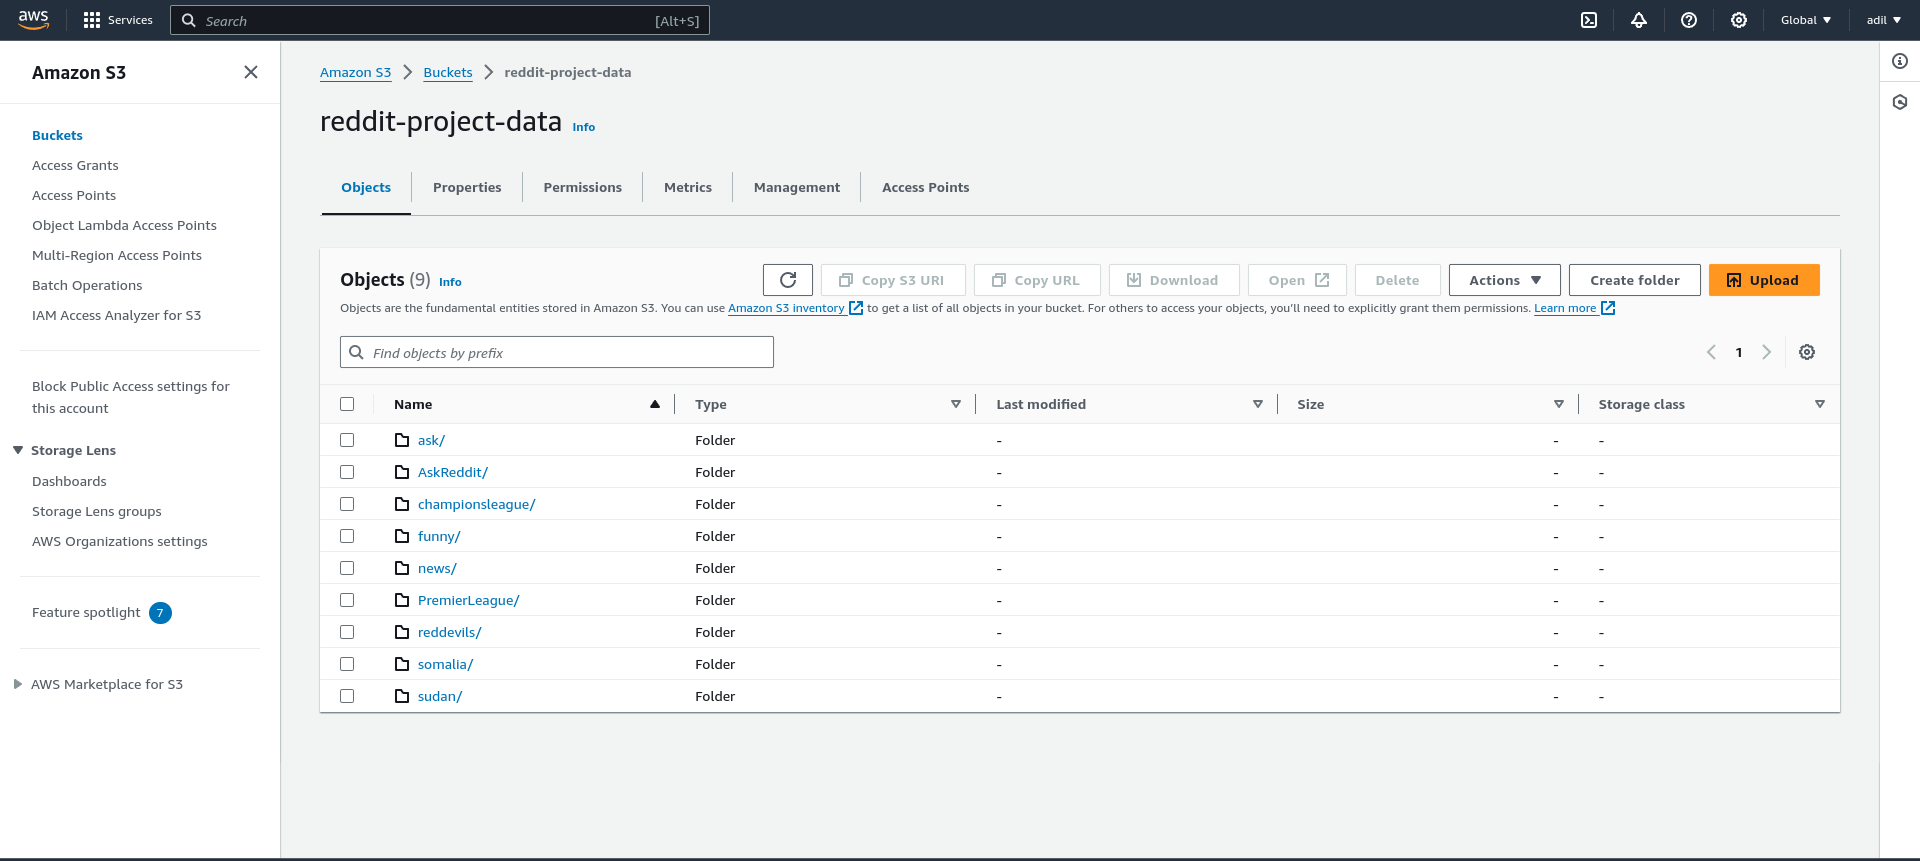The height and width of the screenshot is (861, 1920).
Task: Click the reddevils/ folder icon
Action: pos(402,632)
